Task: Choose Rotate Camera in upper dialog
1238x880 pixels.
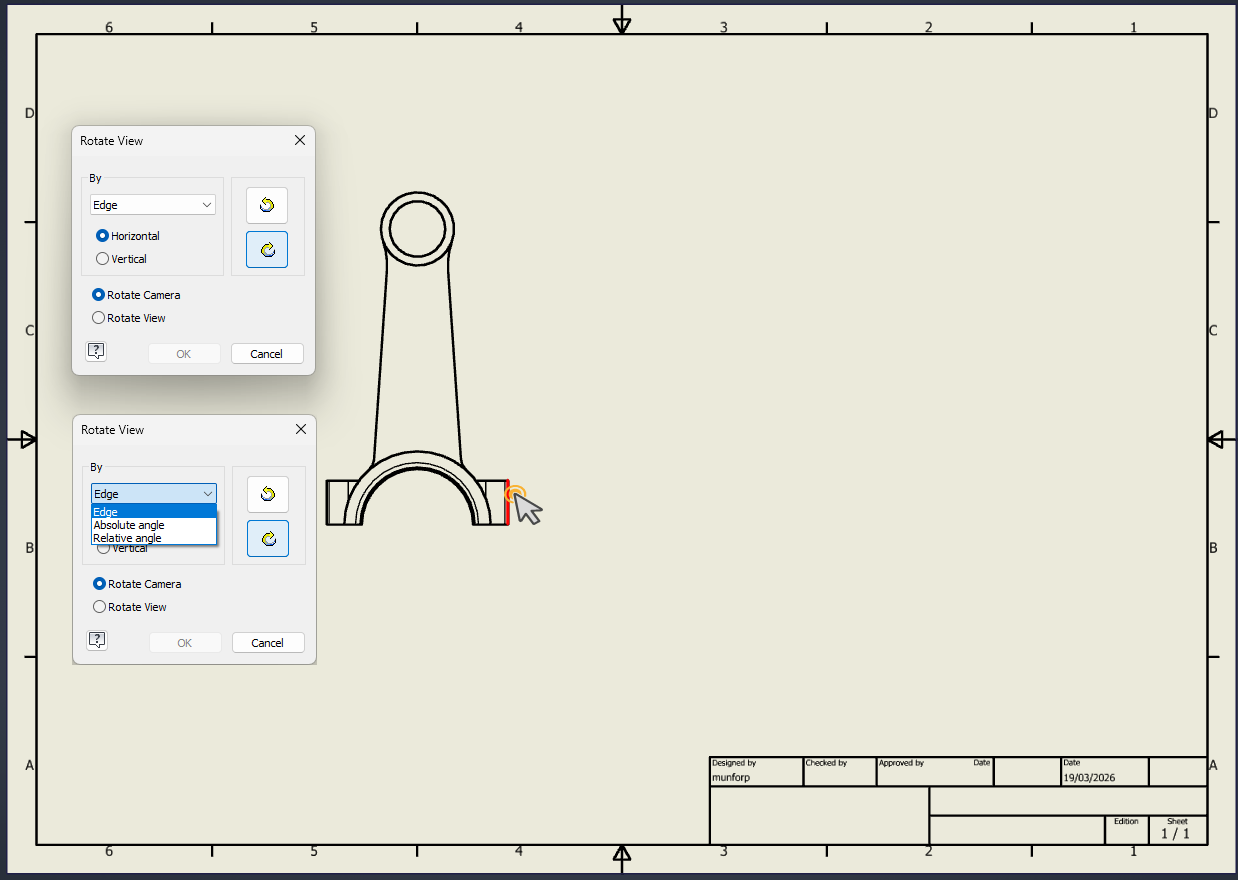Action: (x=136, y=295)
